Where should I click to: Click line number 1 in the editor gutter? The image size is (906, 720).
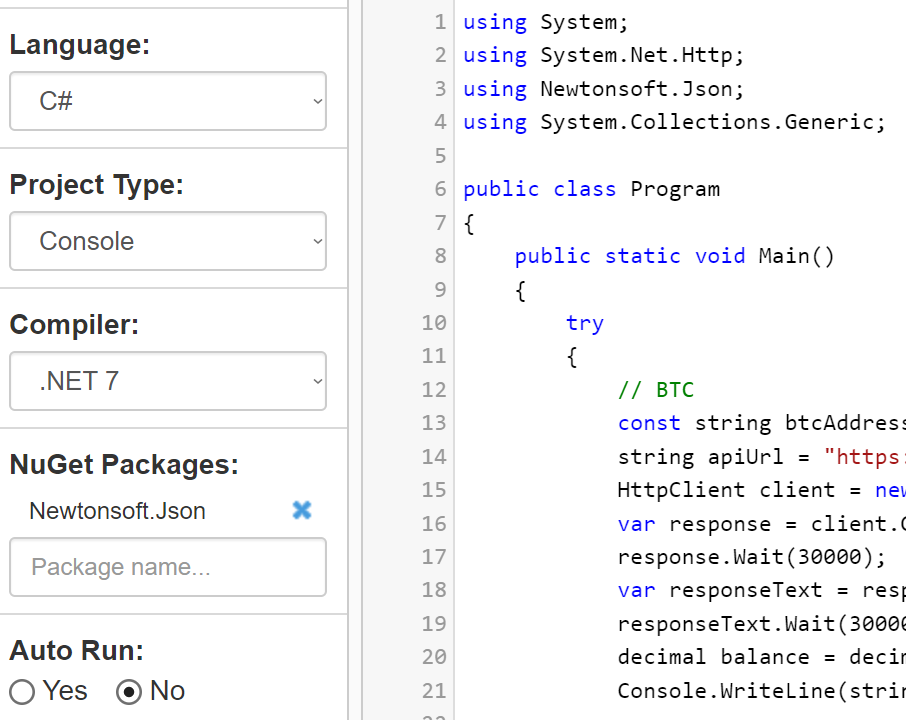(441, 21)
